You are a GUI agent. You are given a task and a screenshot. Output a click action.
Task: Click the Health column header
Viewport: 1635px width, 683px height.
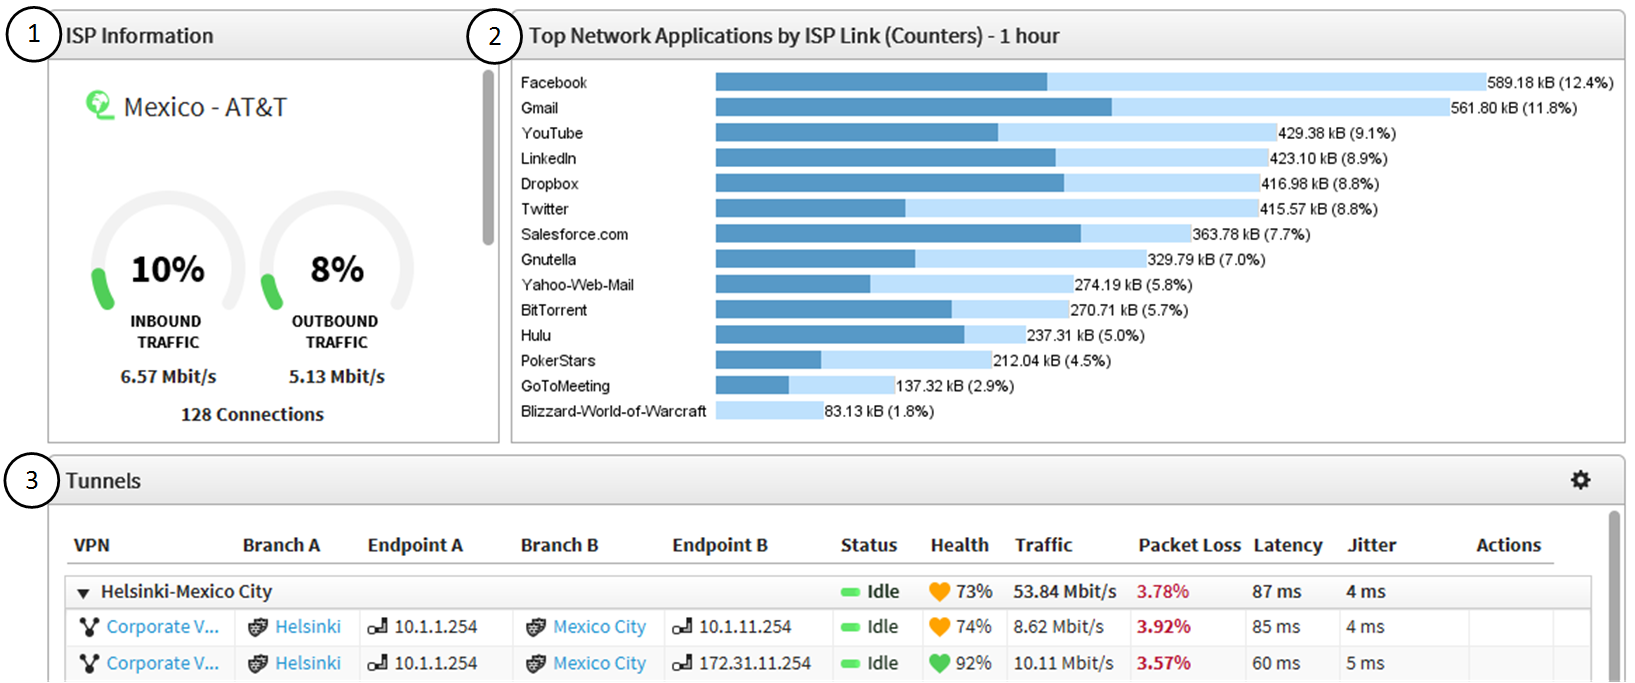960,545
